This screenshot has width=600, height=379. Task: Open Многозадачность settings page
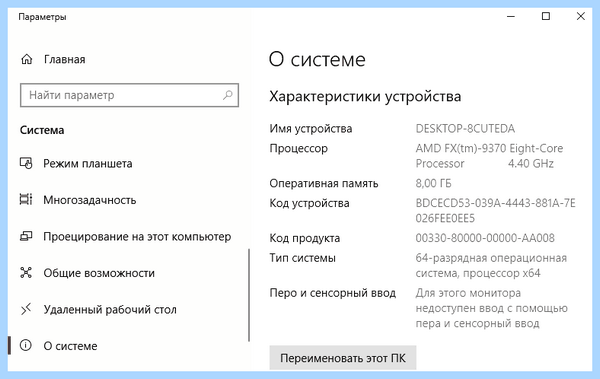click(90, 200)
